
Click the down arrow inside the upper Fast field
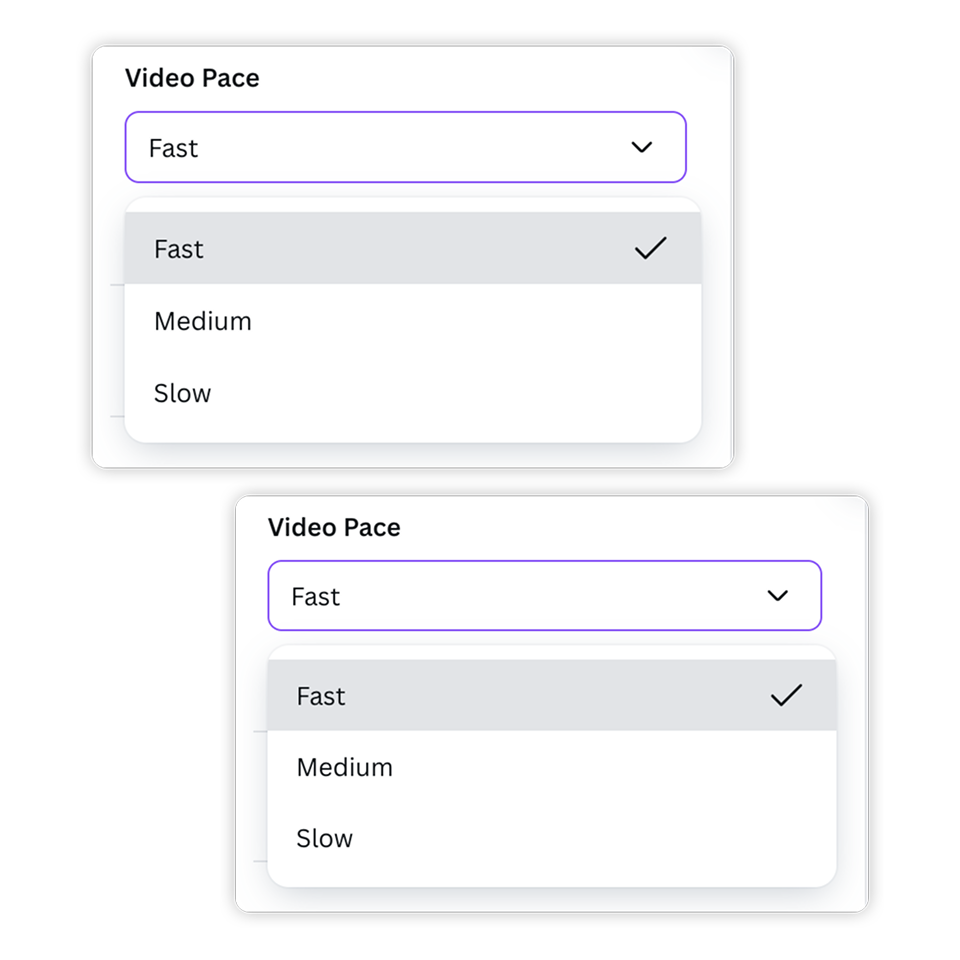tap(641, 147)
